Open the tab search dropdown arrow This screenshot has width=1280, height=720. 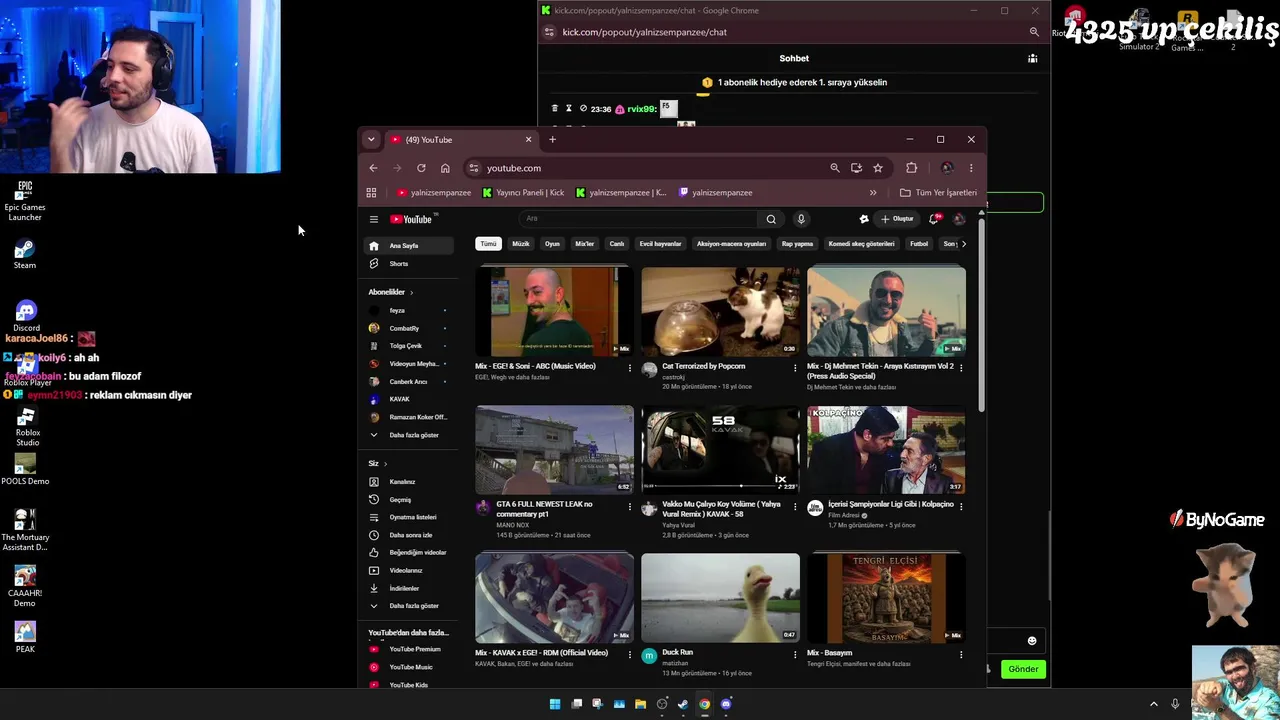pos(371,140)
